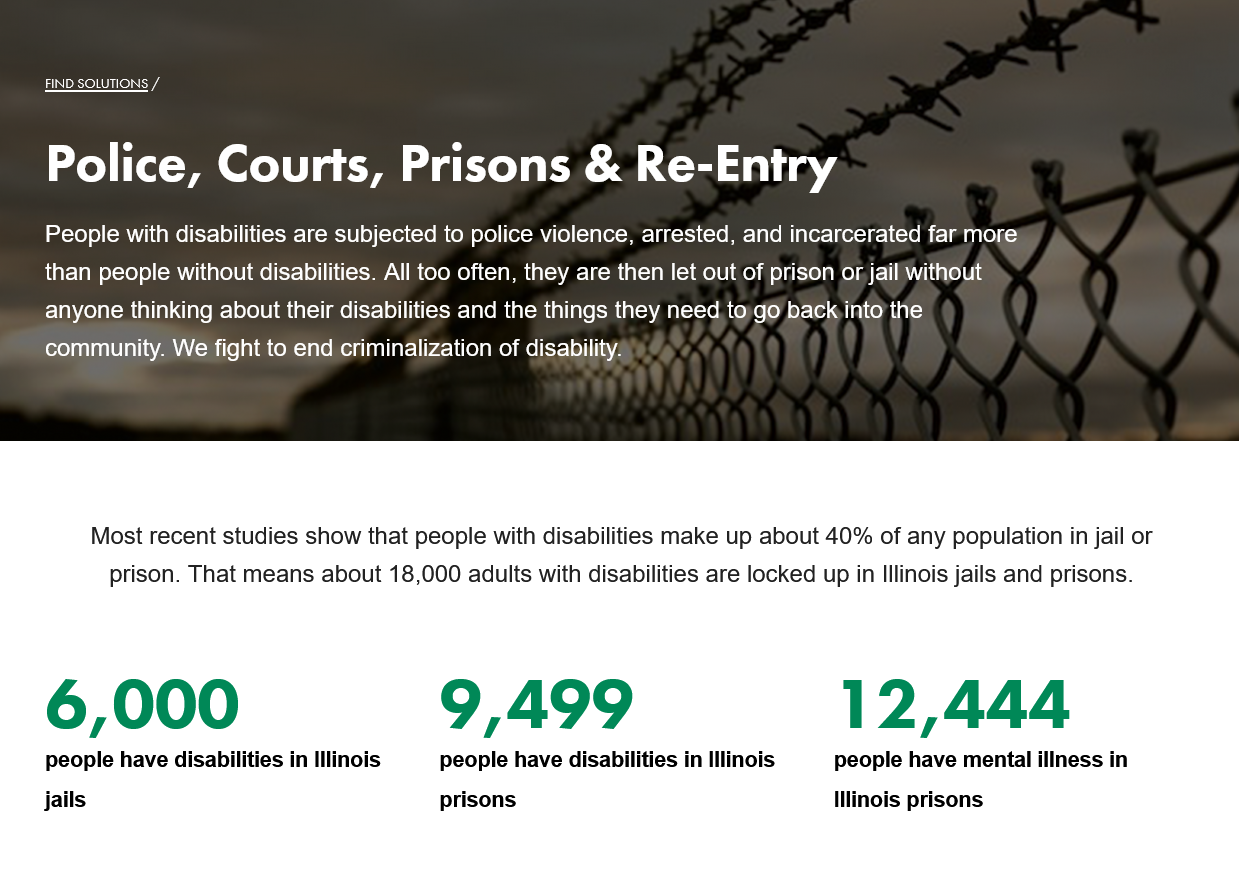
Task: Click the green 9,499 statistic
Action: (536, 705)
